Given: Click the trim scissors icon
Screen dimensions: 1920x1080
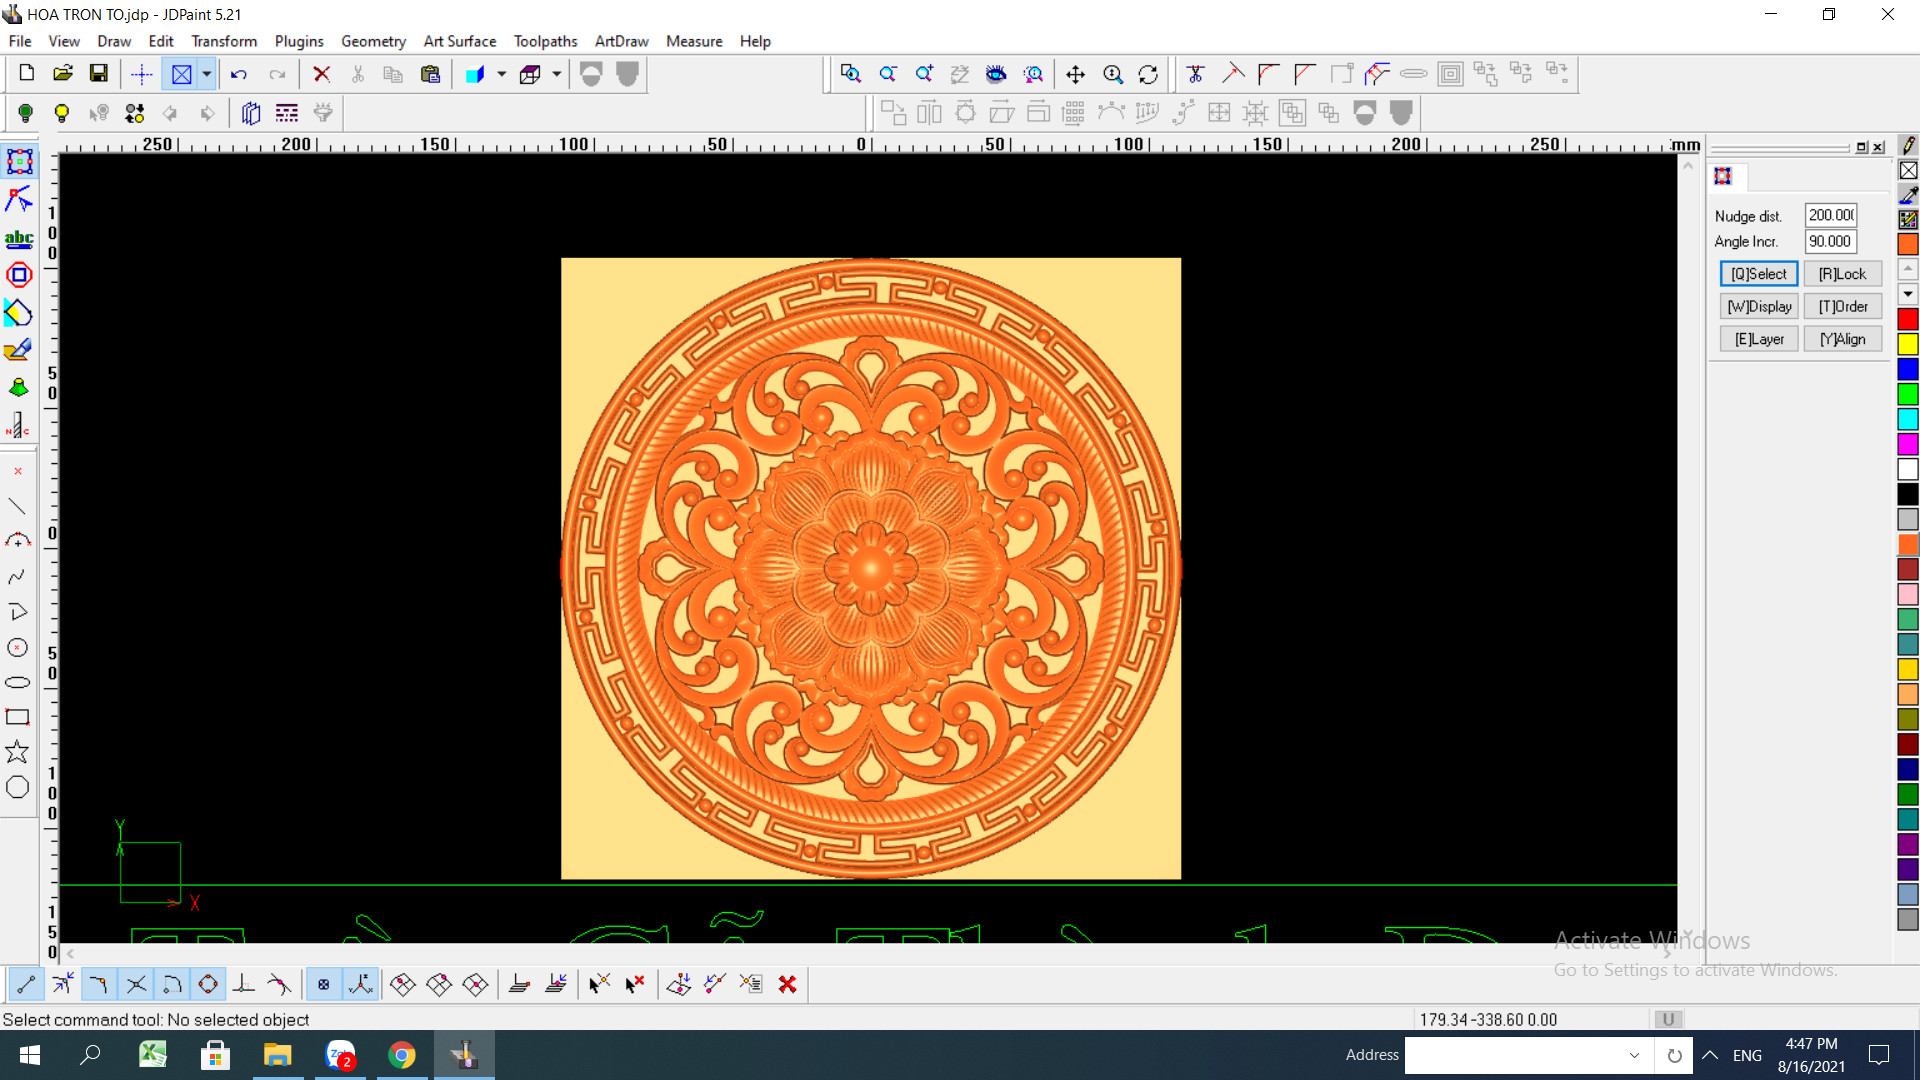Looking at the screenshot, I should pos(1195,74).
